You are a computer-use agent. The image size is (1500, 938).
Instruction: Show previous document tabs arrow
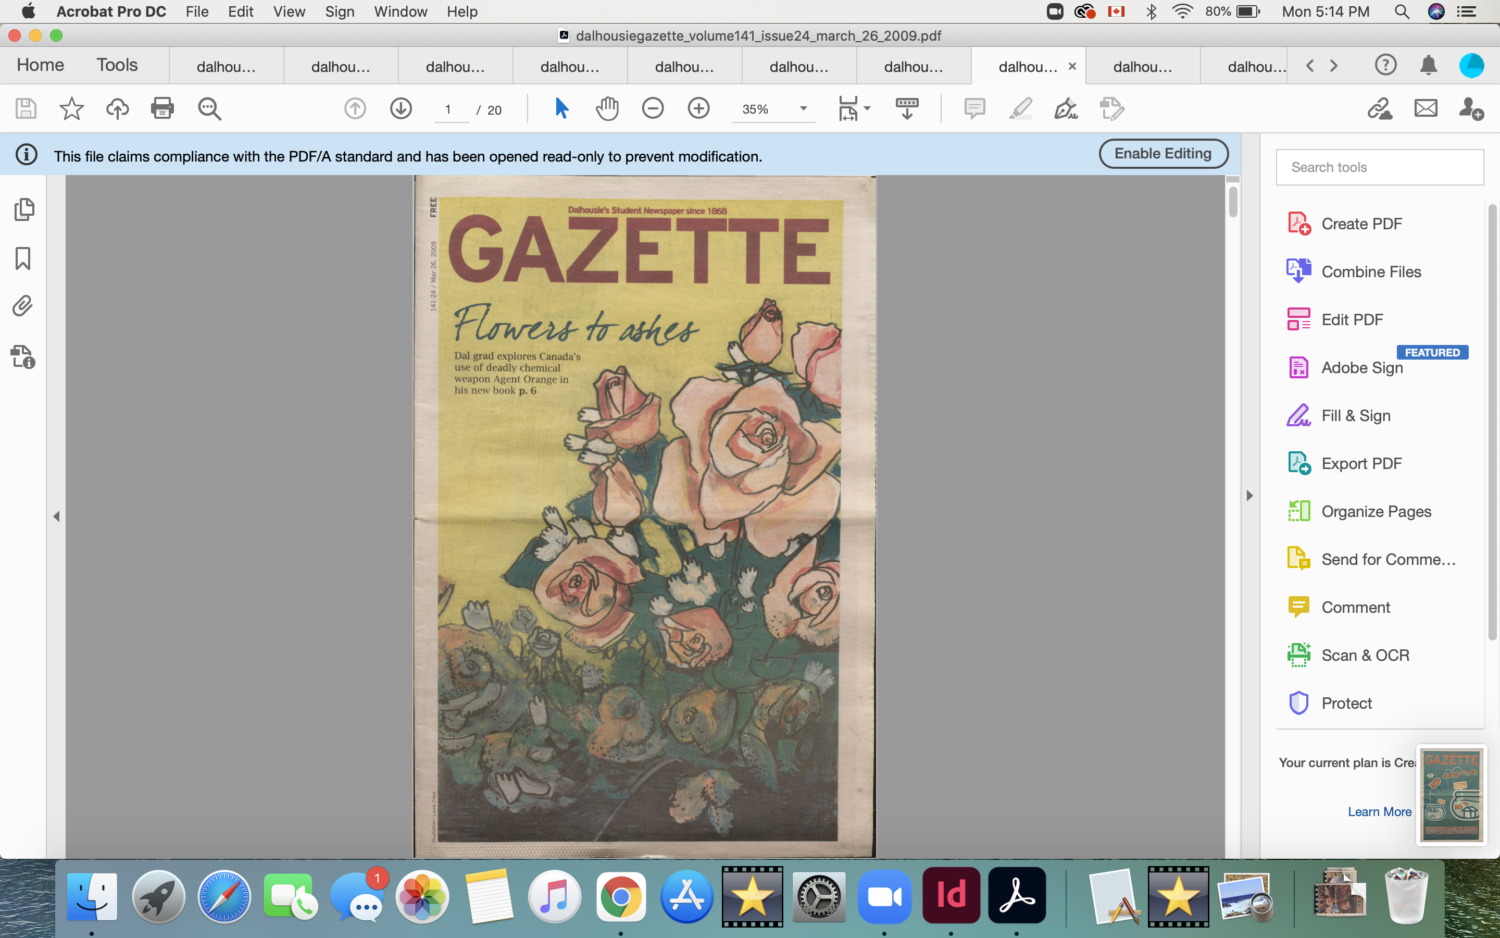pos(1310,65)
